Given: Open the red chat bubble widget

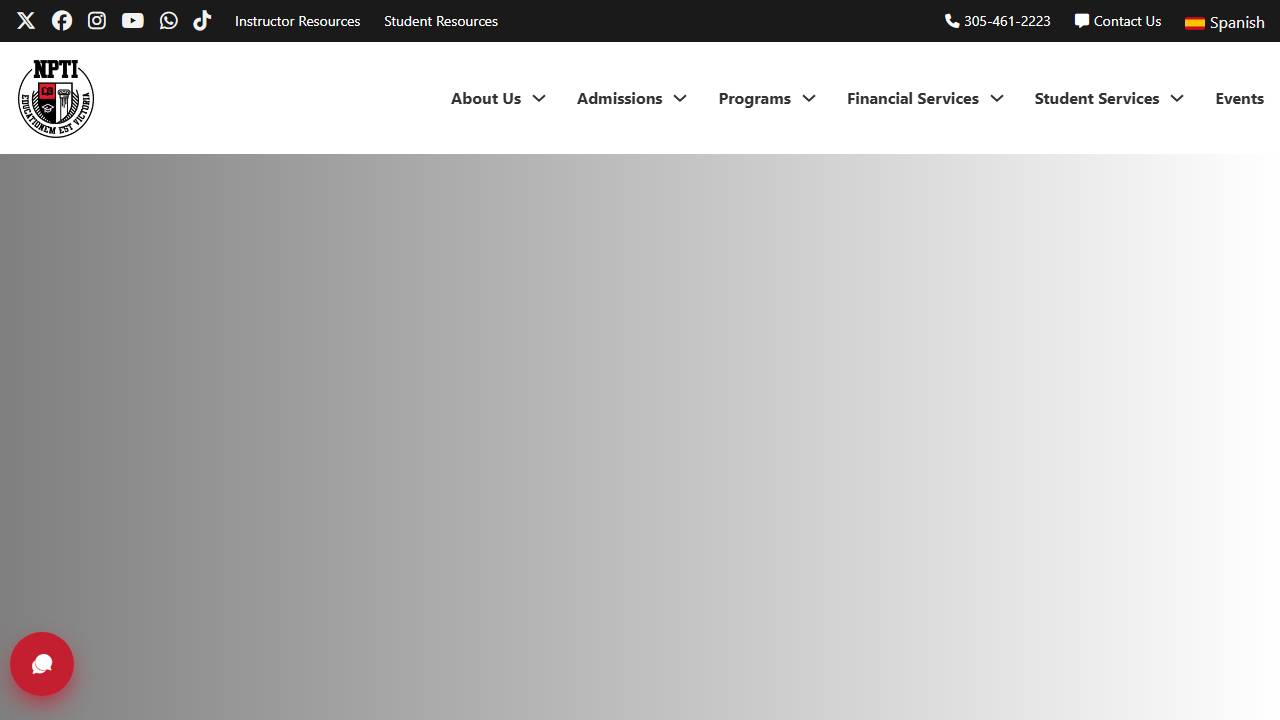Looking at the screenshot, I should [x=42, y=664].
